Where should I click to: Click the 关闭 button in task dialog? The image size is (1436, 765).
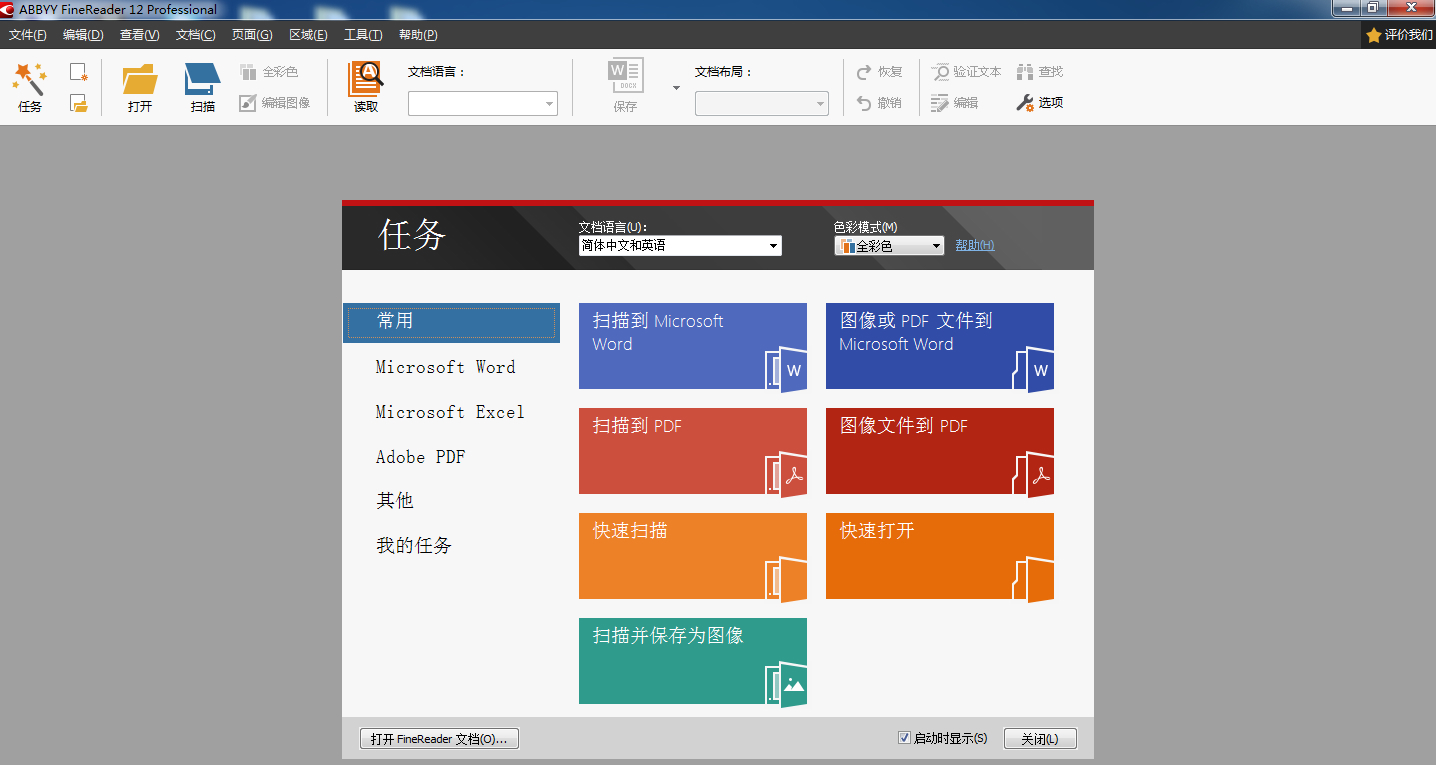(1040, 739)
